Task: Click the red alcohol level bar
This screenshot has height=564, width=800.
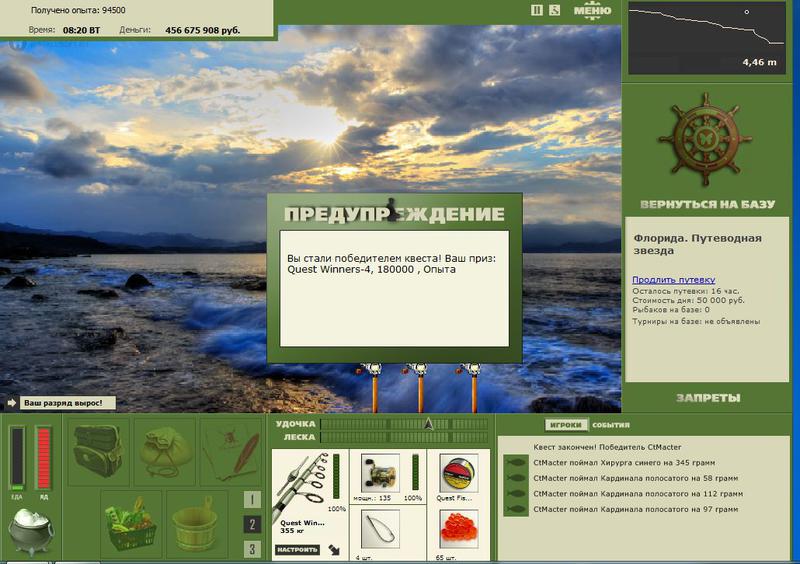Action: [x=44, y=458]
